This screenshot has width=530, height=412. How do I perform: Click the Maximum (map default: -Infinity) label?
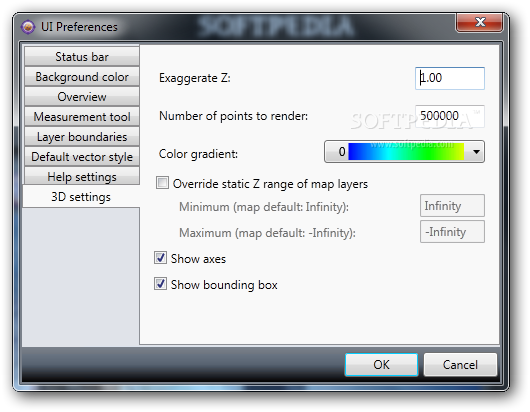[x=267, y=233]
